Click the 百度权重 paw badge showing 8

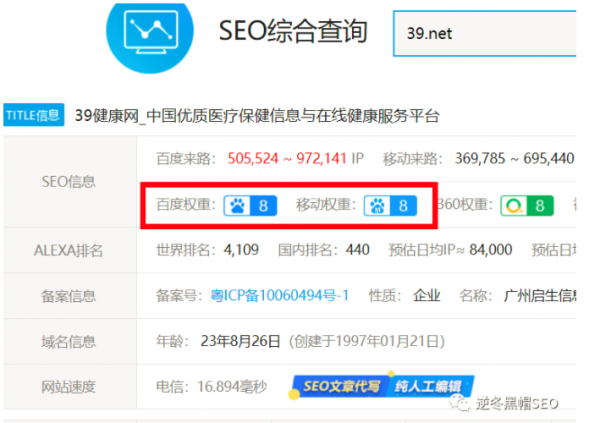click(x=250, y=206)
